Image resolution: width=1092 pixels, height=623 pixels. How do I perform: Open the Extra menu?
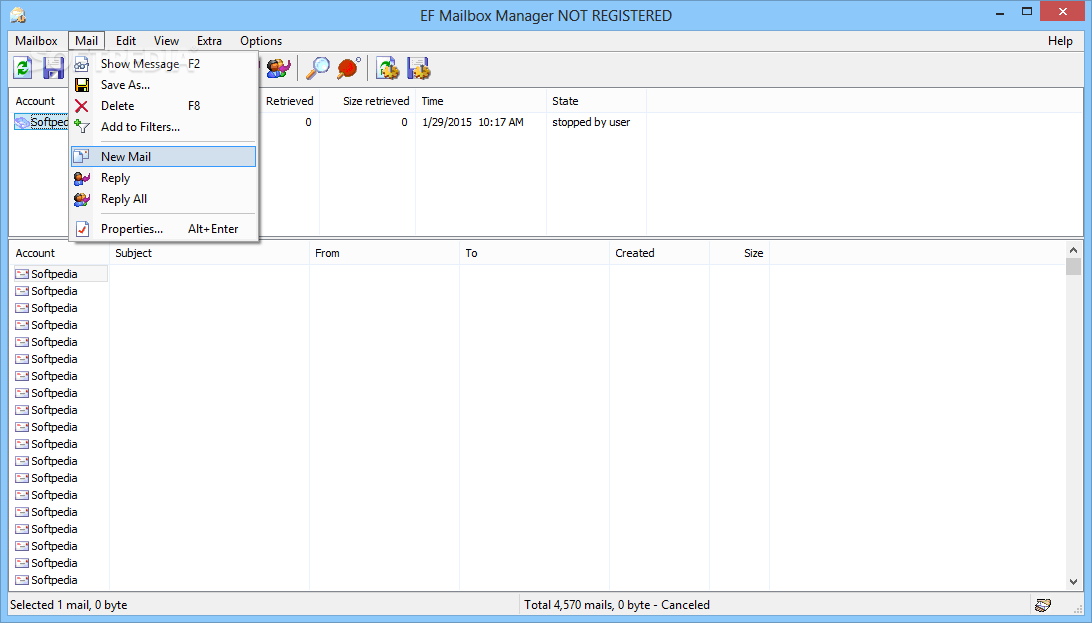[209, 41]
